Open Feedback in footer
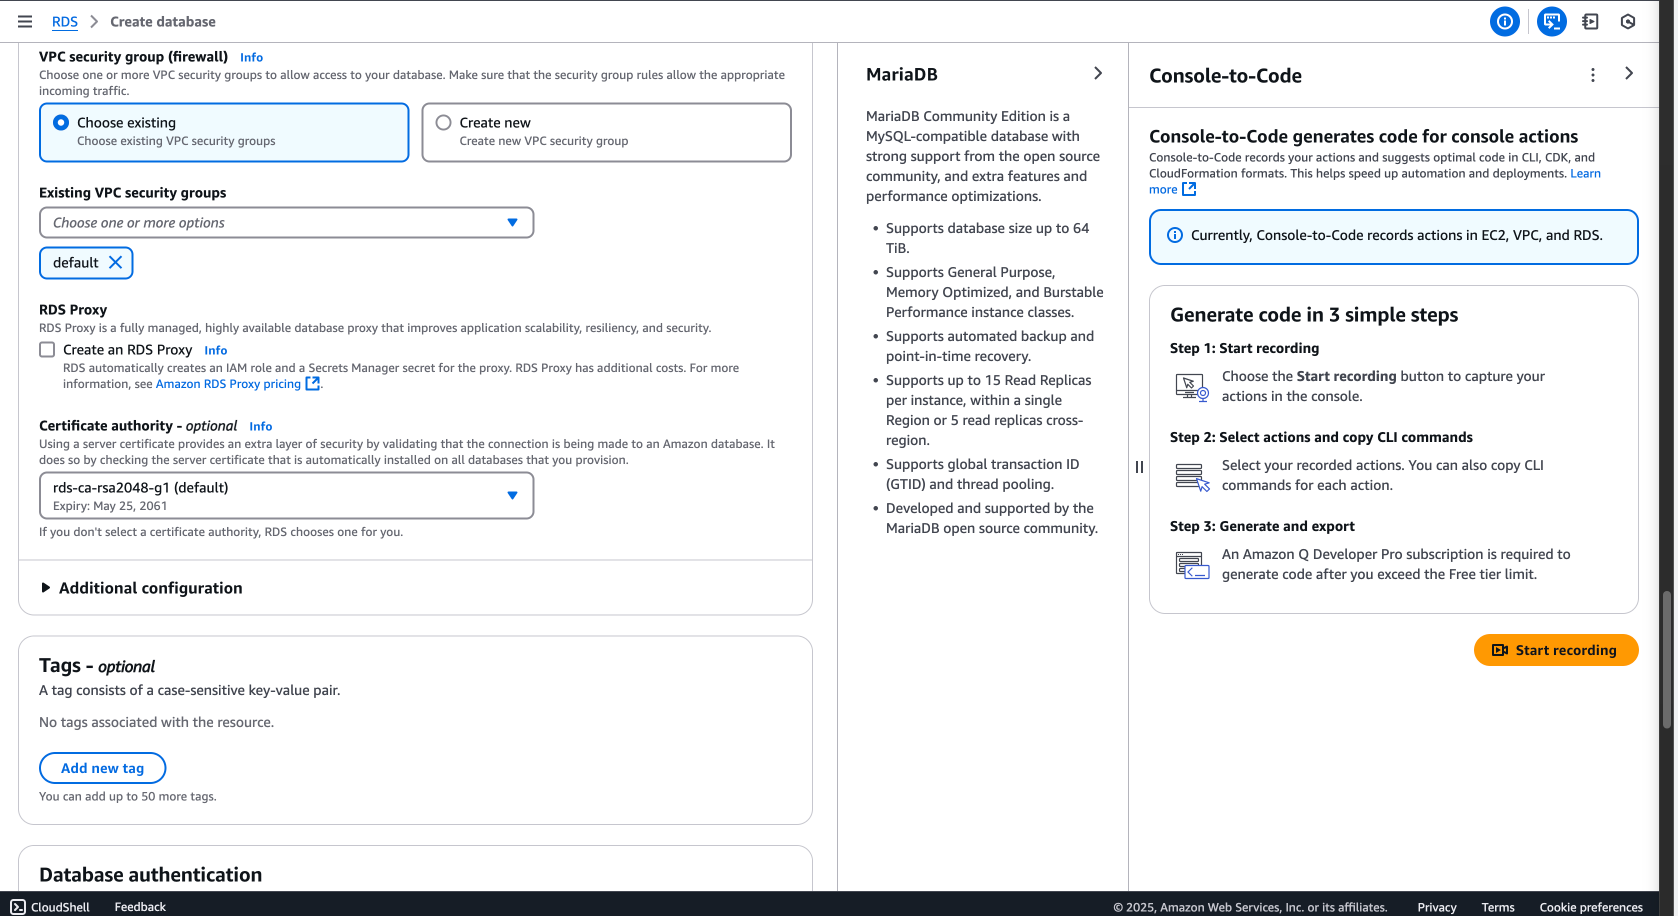This screenshot has height=916, width=1678. point(140,907)
